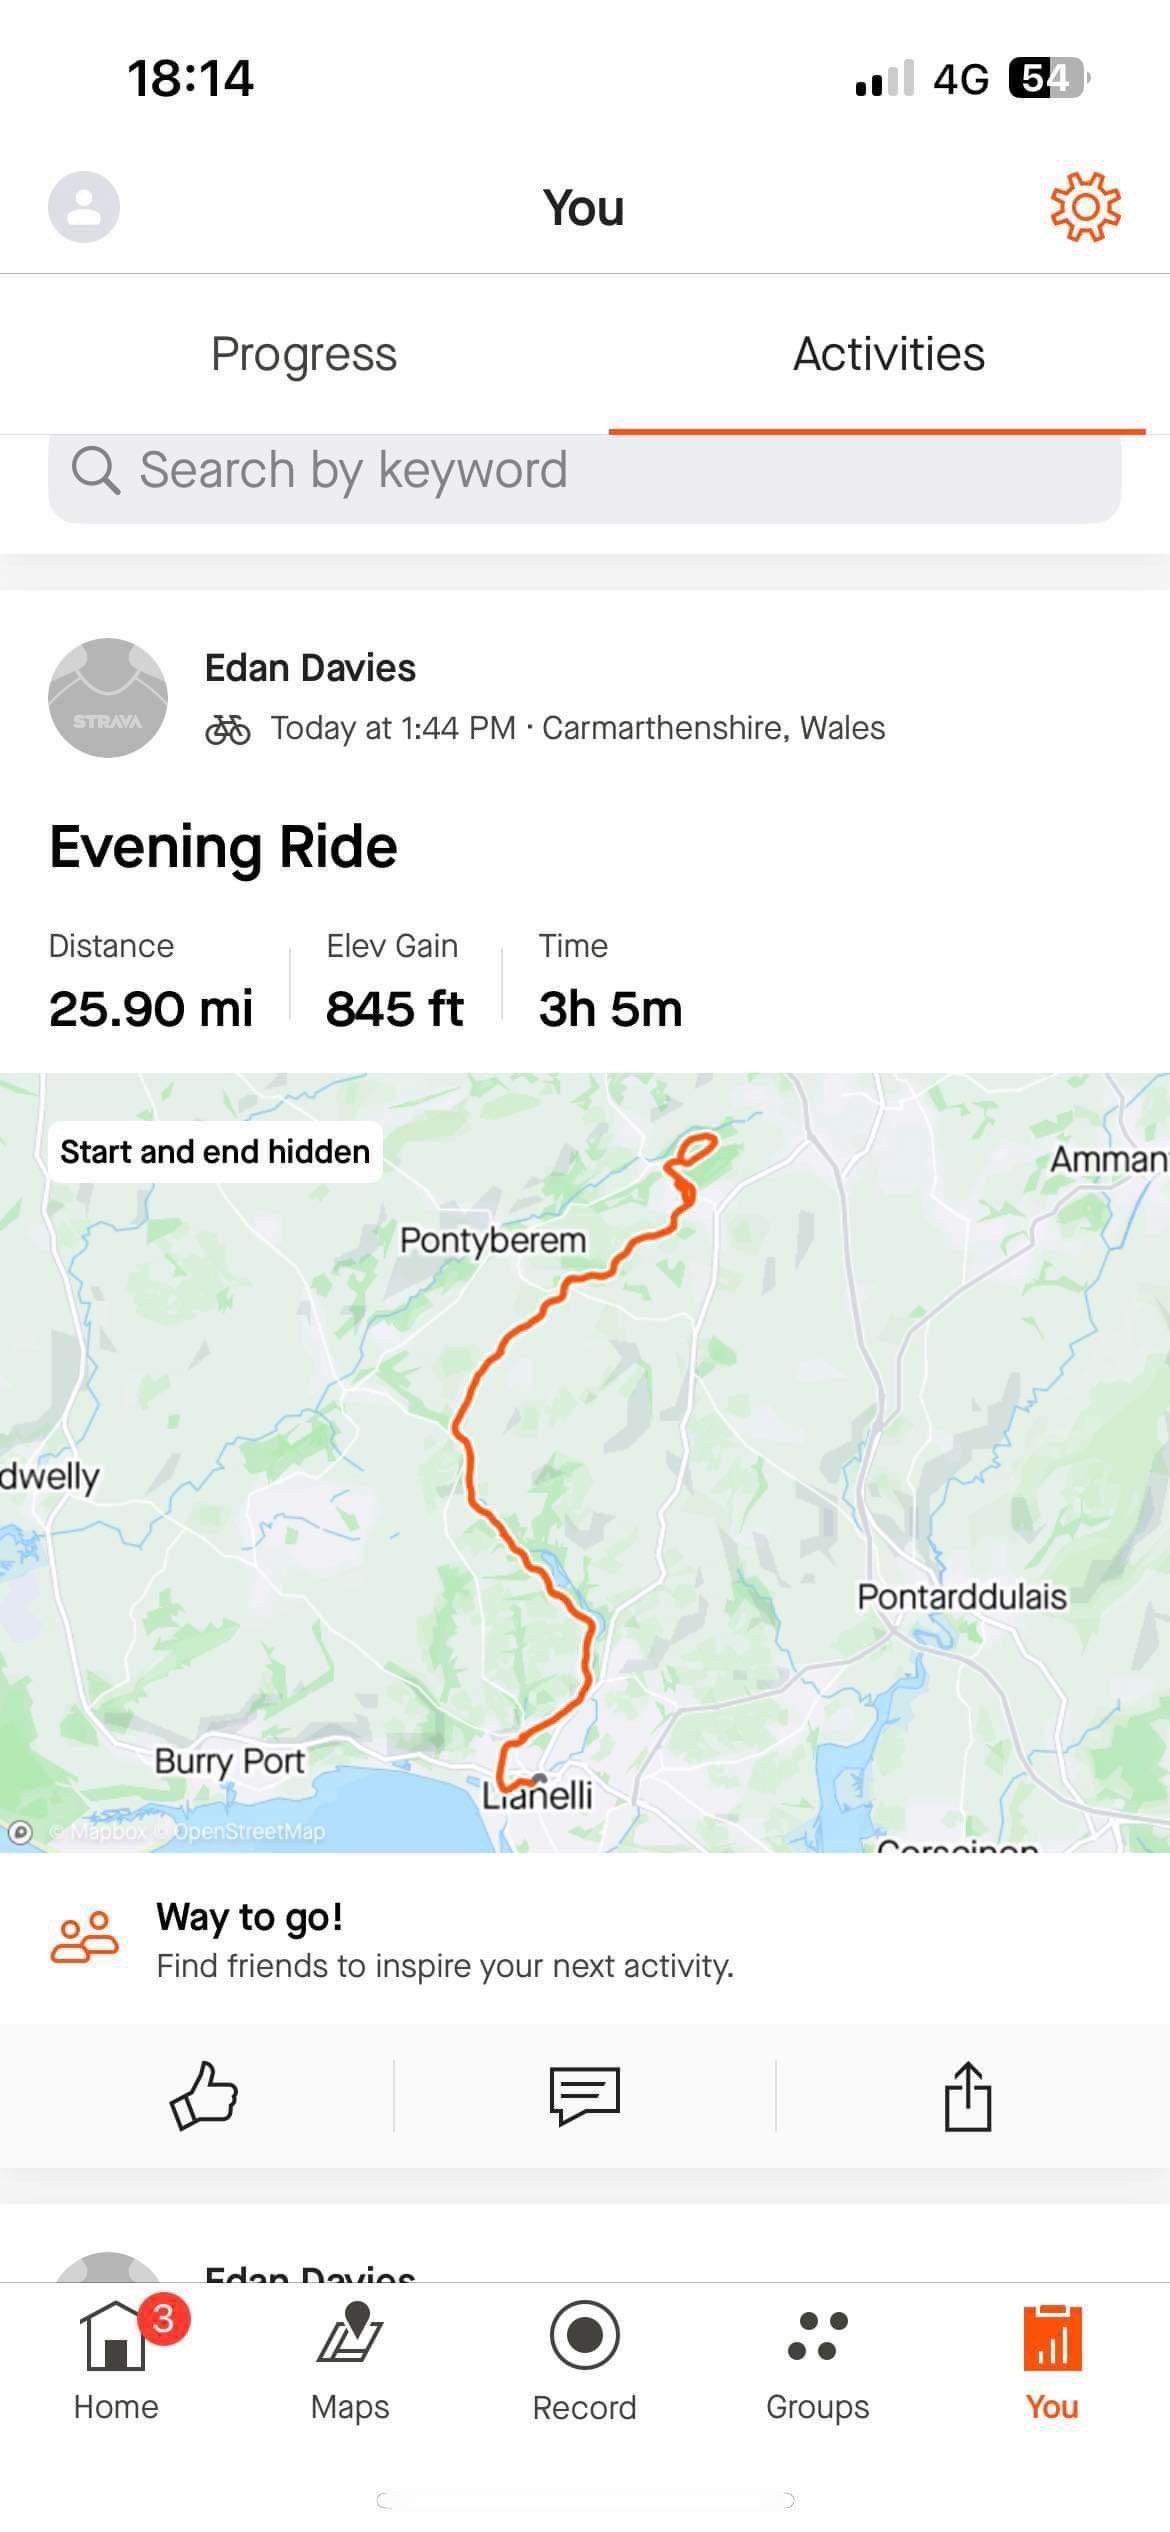
Task: Go to the Home tab with notification badge
Action: 116,2359
